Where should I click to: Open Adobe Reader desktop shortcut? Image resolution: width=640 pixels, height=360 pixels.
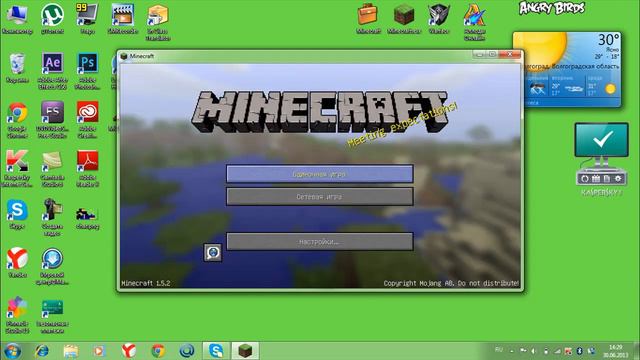pos(87,169)
